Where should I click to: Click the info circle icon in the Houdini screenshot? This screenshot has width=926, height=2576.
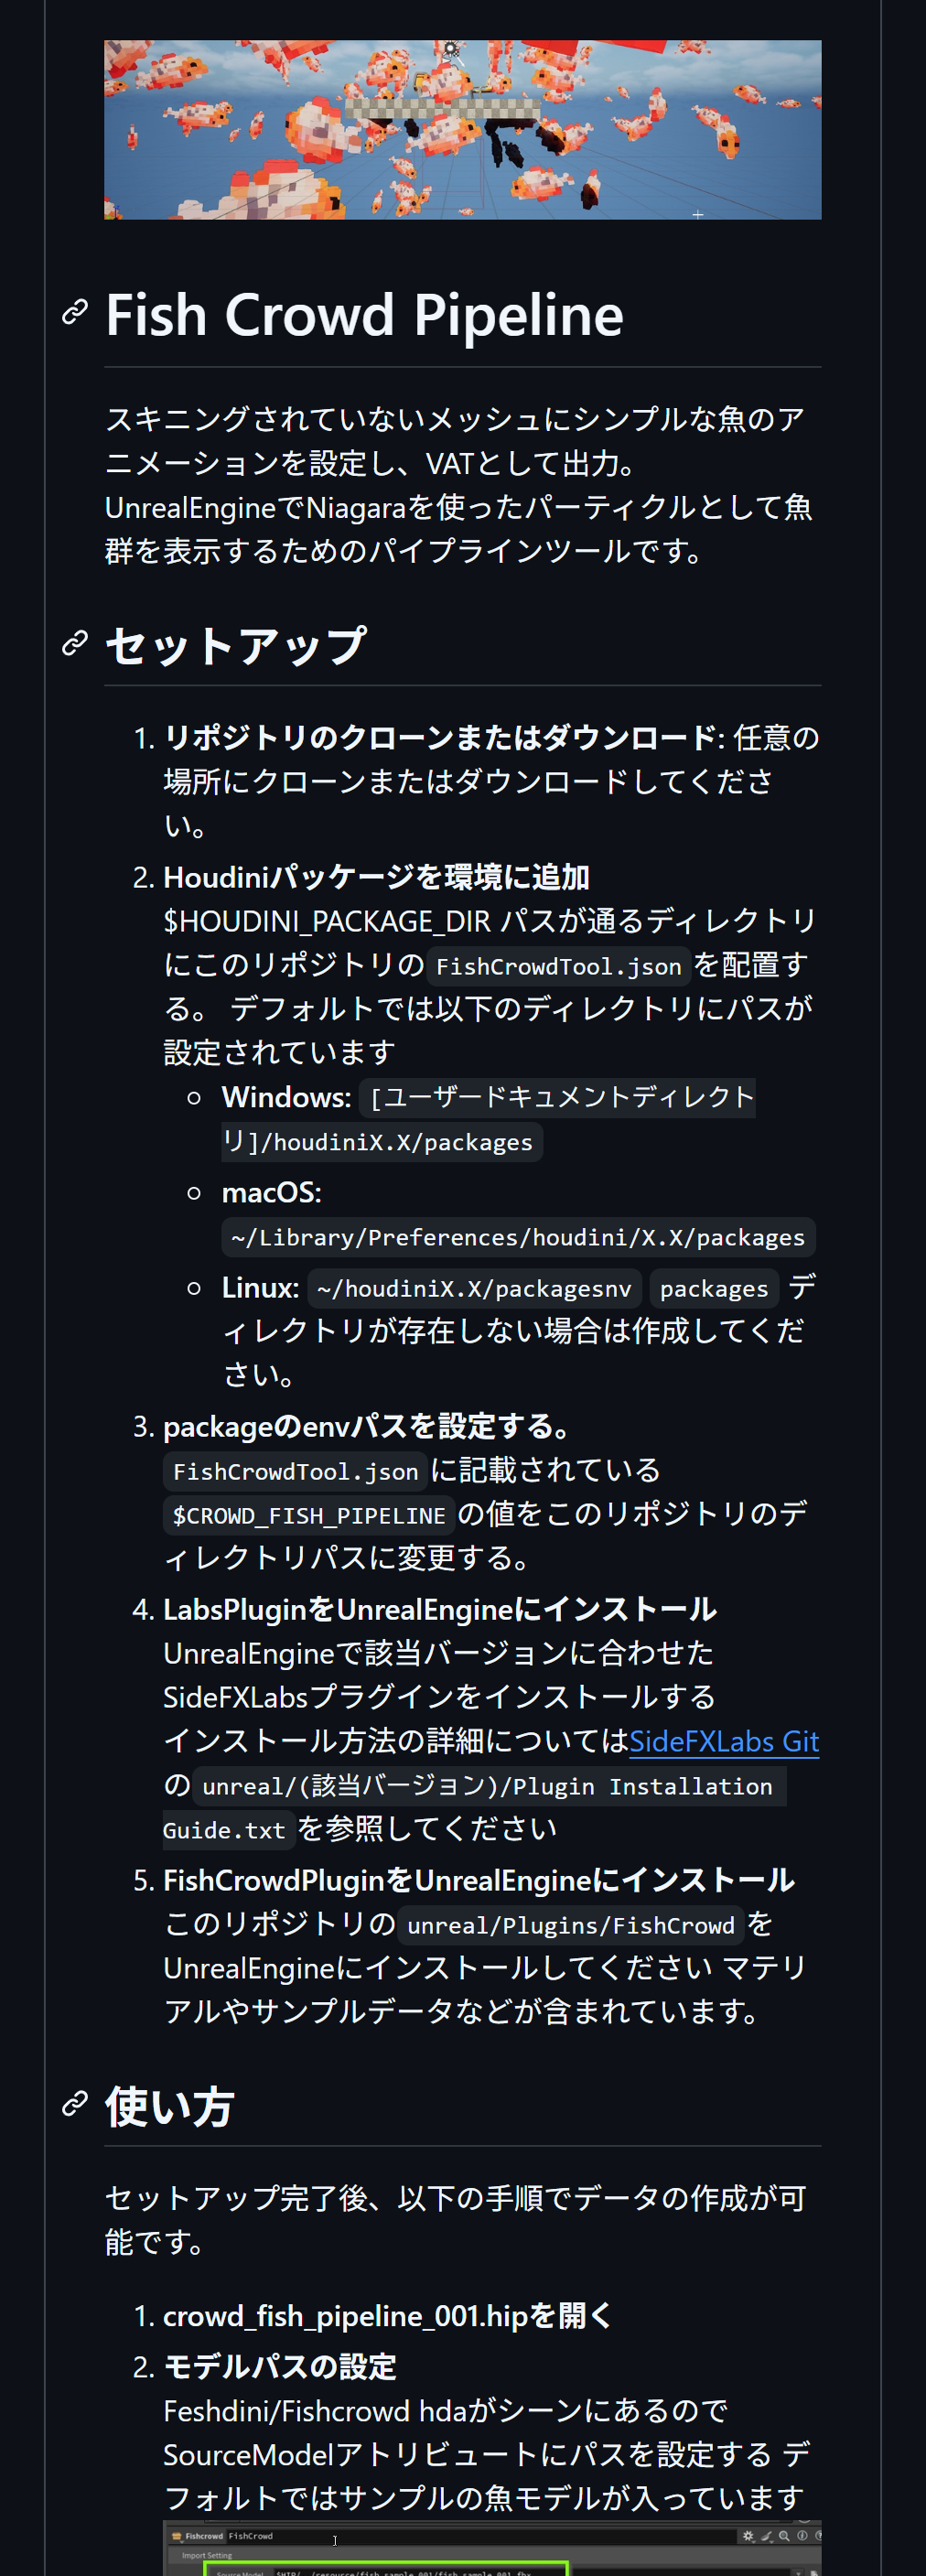[802, 2536]
